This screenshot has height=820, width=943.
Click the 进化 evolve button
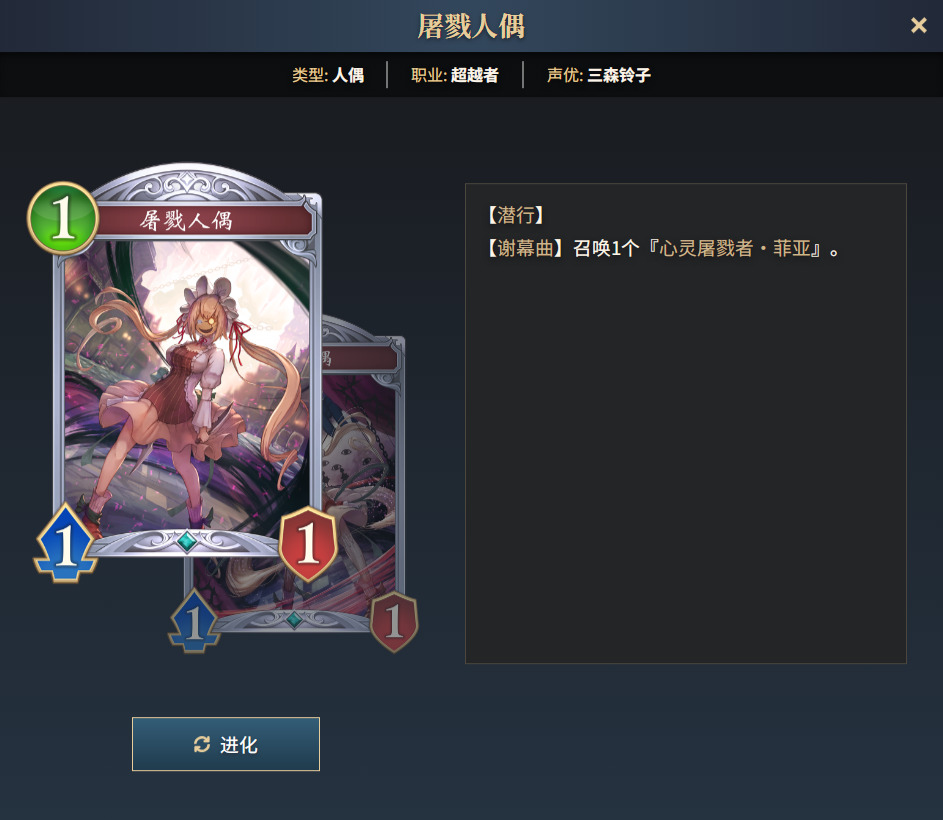(x=226, y=744)
